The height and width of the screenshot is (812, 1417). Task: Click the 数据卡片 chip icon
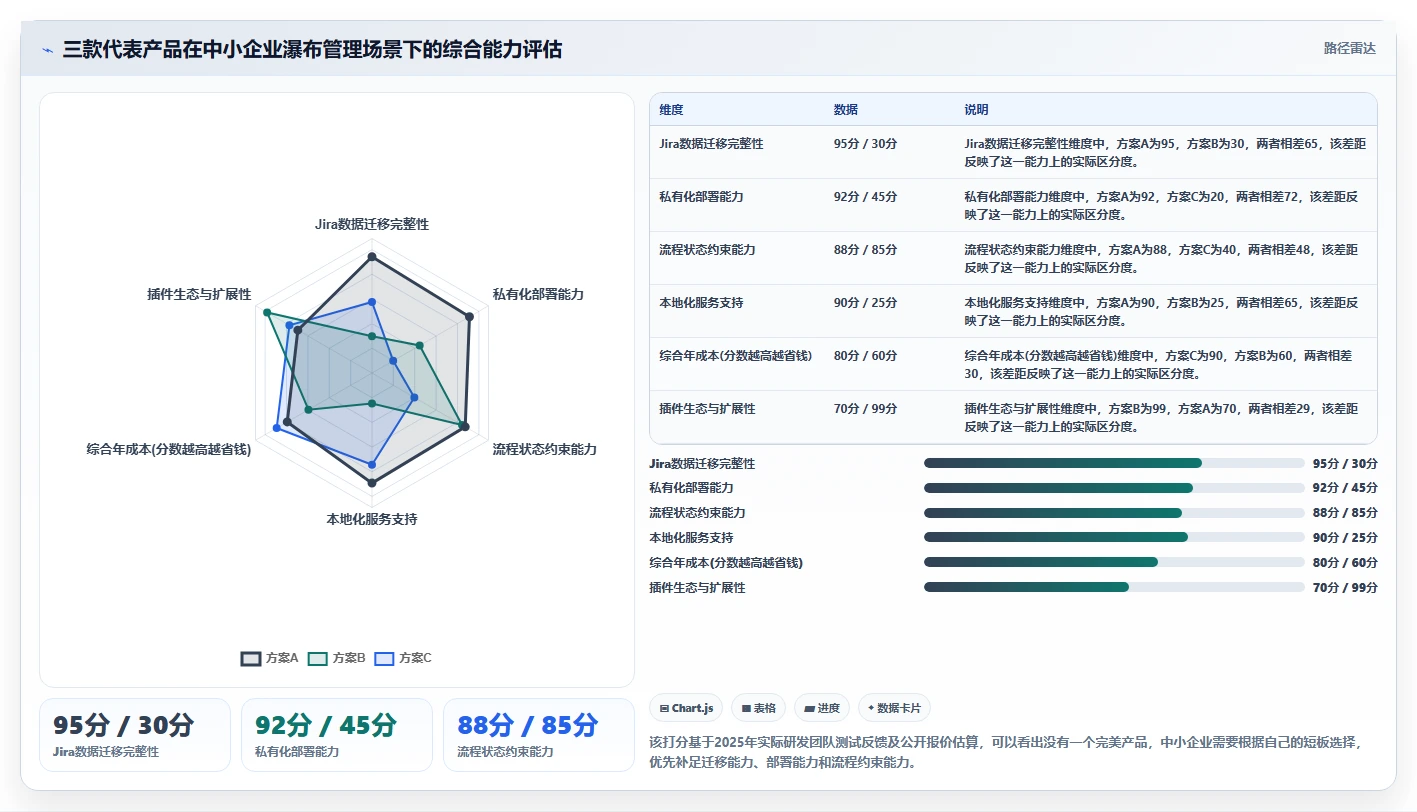point(872,708)
